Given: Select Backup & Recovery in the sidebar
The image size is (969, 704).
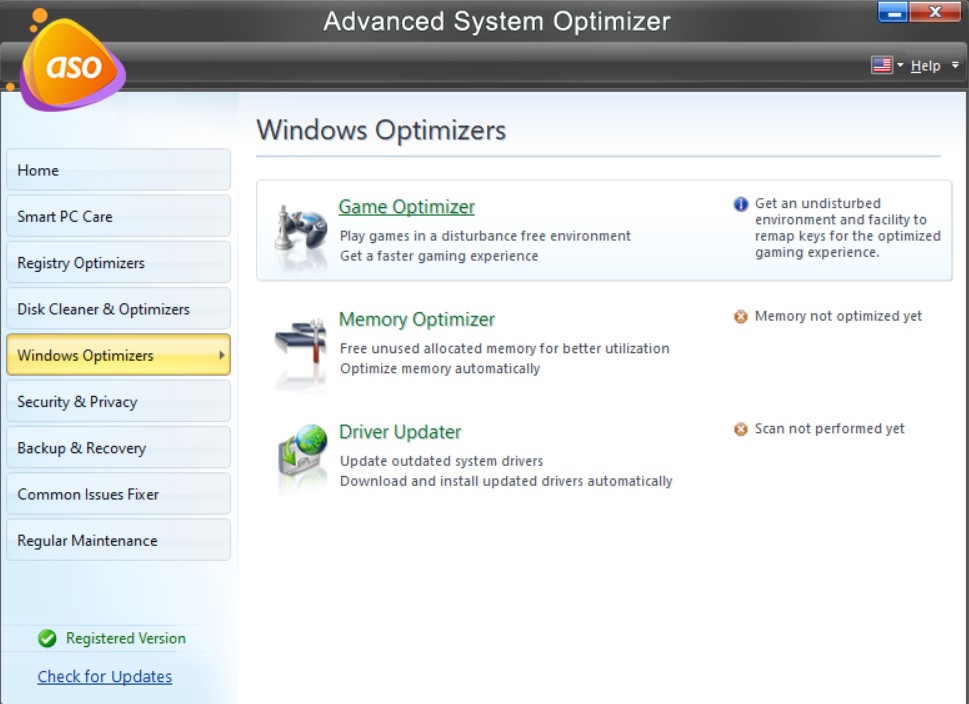Looking at the screenshot, I should (118, 447).
